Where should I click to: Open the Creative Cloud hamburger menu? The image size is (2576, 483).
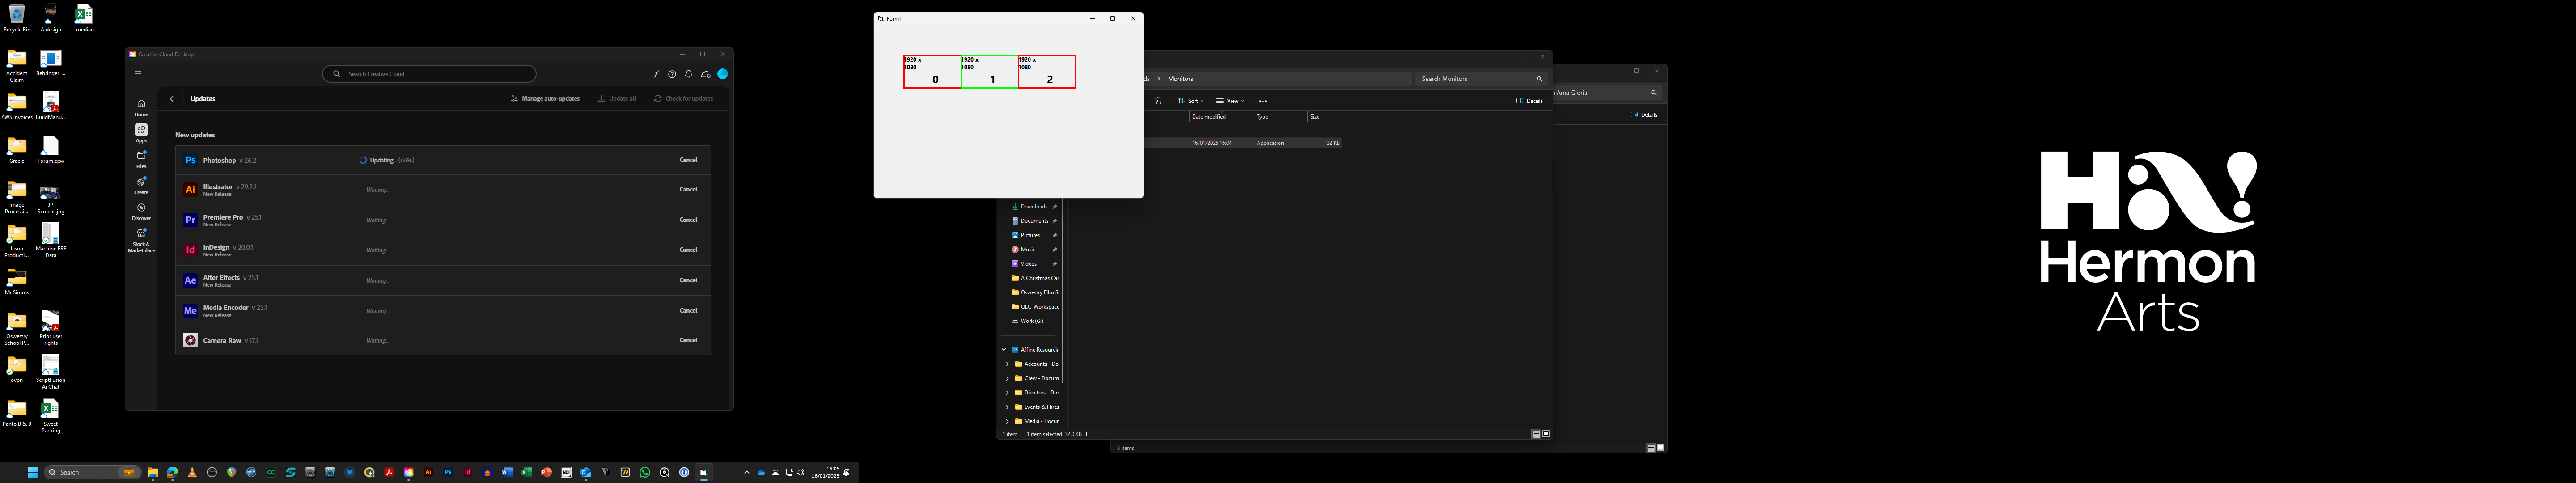tap(138, 74)
